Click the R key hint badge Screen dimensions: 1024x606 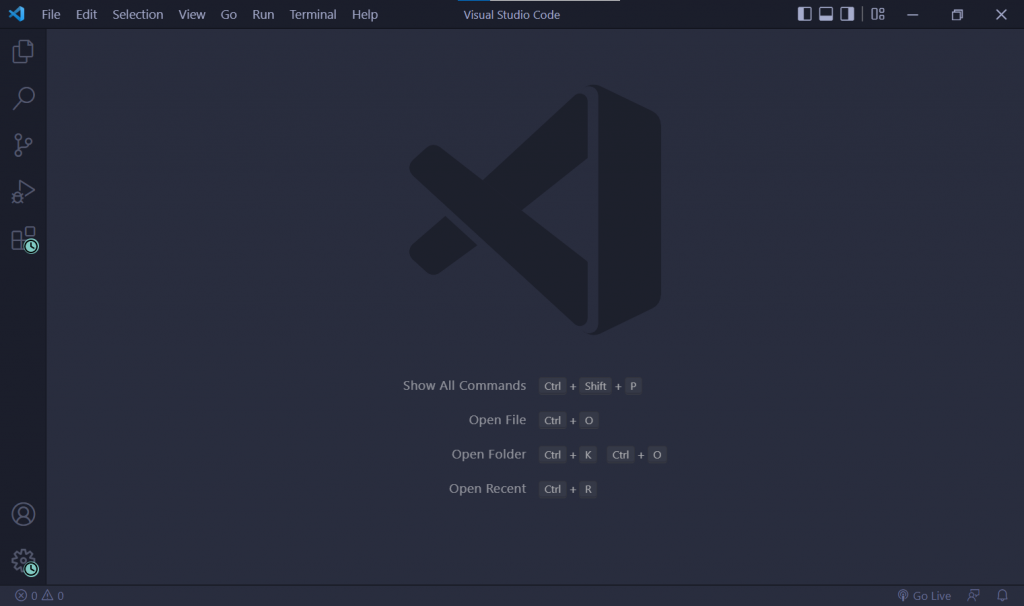(x=588, y=489)
